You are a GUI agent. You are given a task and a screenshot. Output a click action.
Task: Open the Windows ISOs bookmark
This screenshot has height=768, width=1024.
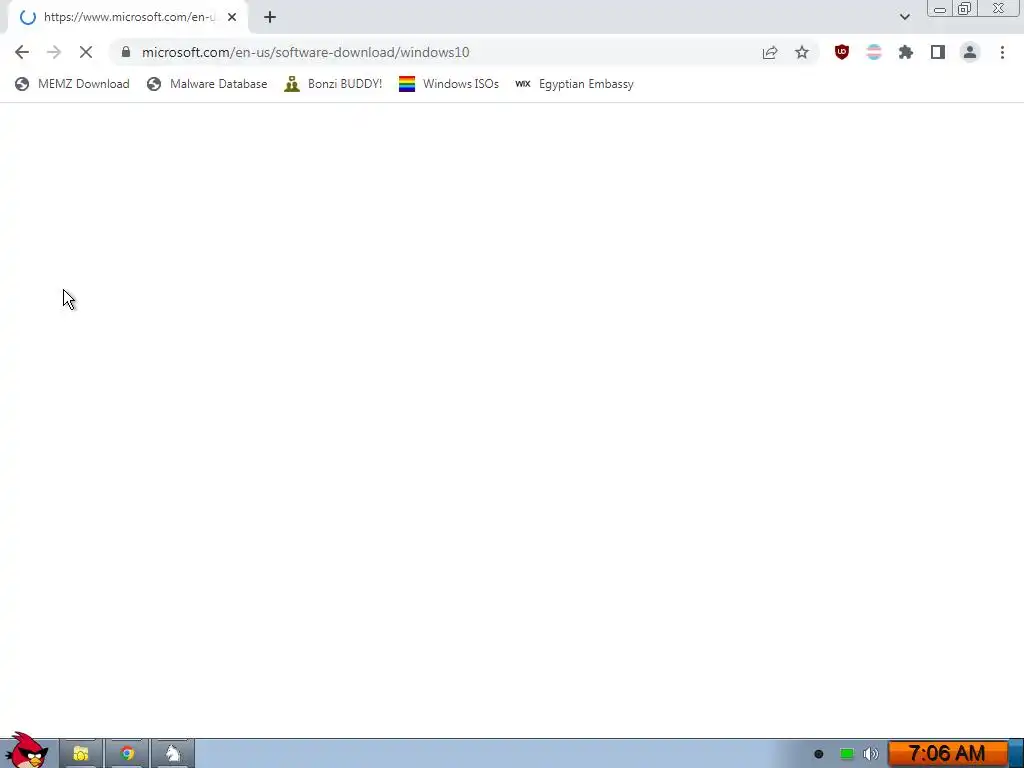449,84
